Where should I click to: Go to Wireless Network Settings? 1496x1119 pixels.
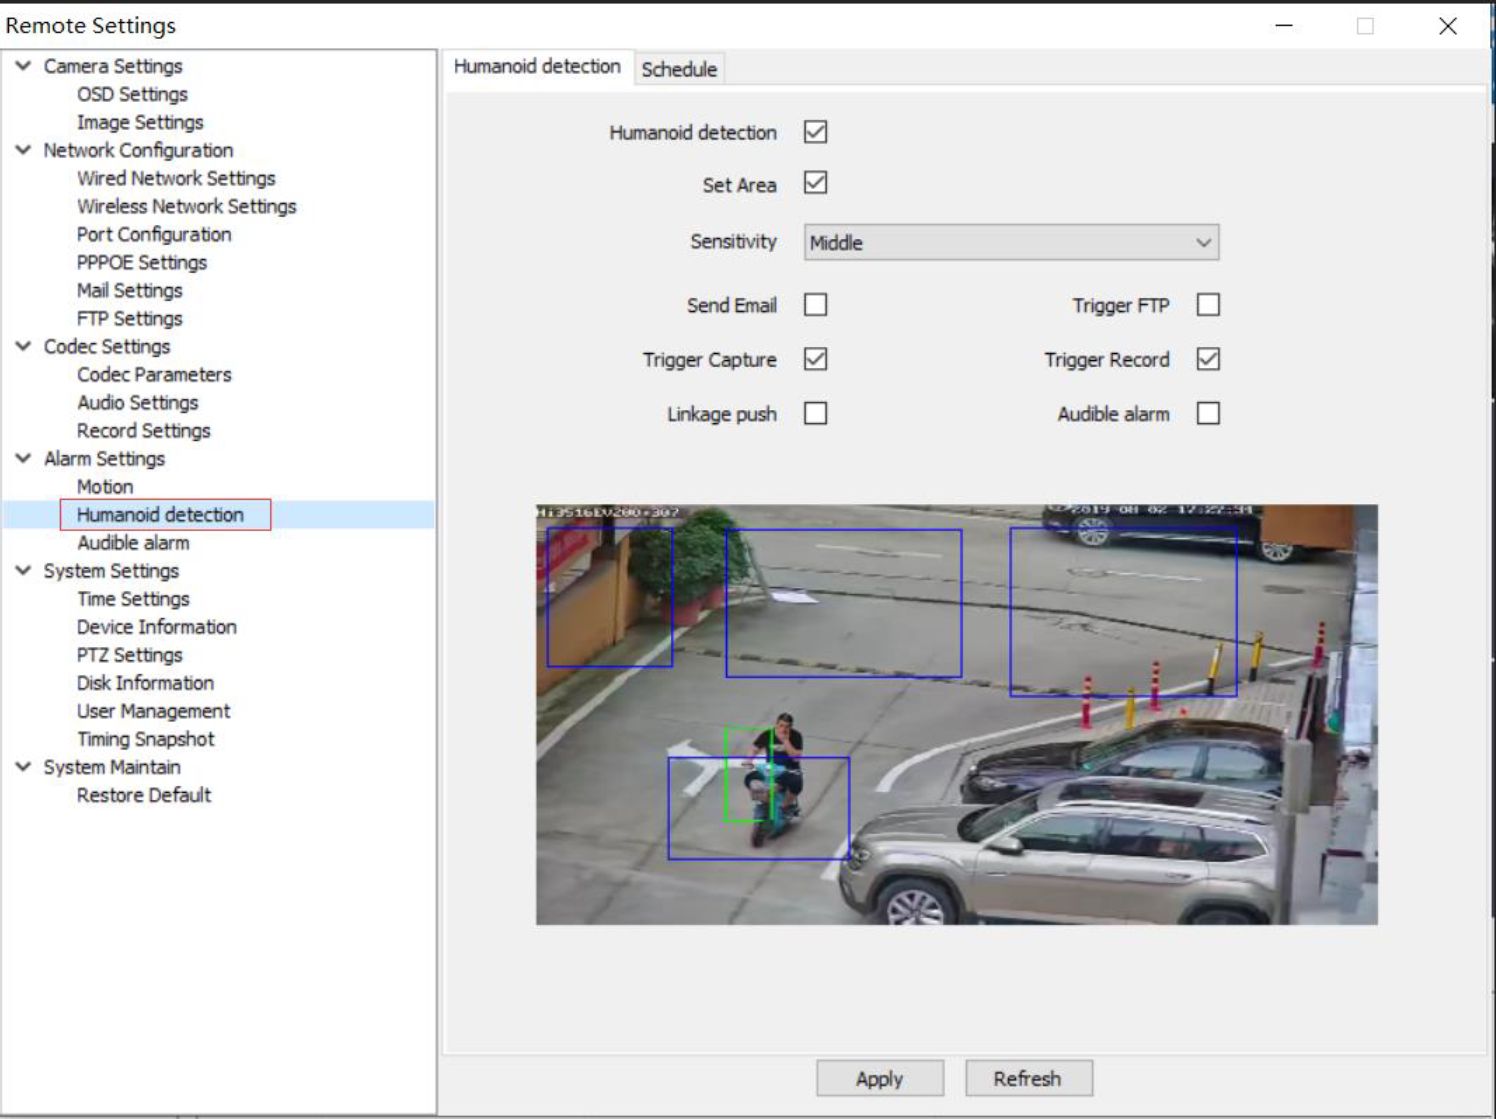pos(186,206)
